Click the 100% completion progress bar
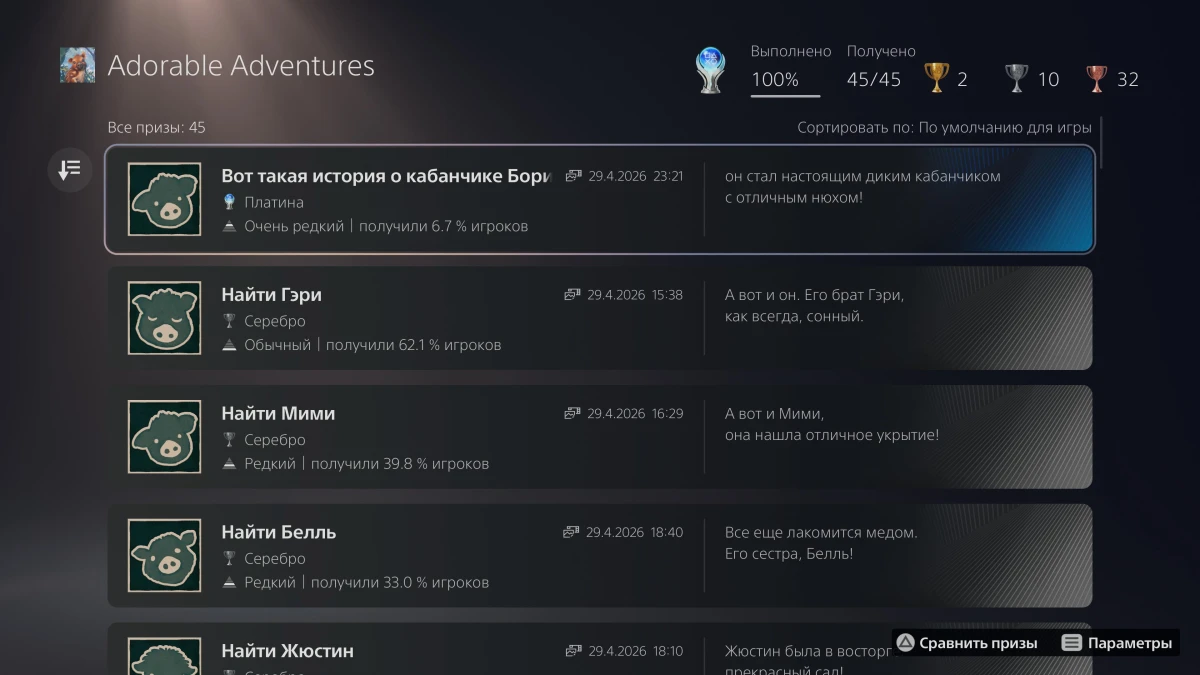The height and width of the screenshot is (675, 1200). click(x=785, y=96)
